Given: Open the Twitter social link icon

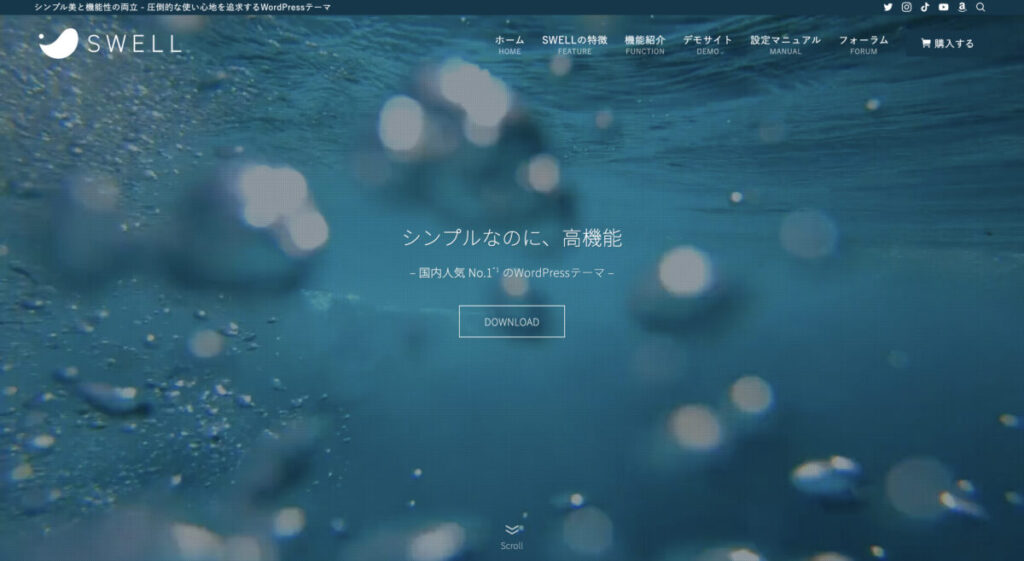Looking at the screenshot, I should [888, 7].
